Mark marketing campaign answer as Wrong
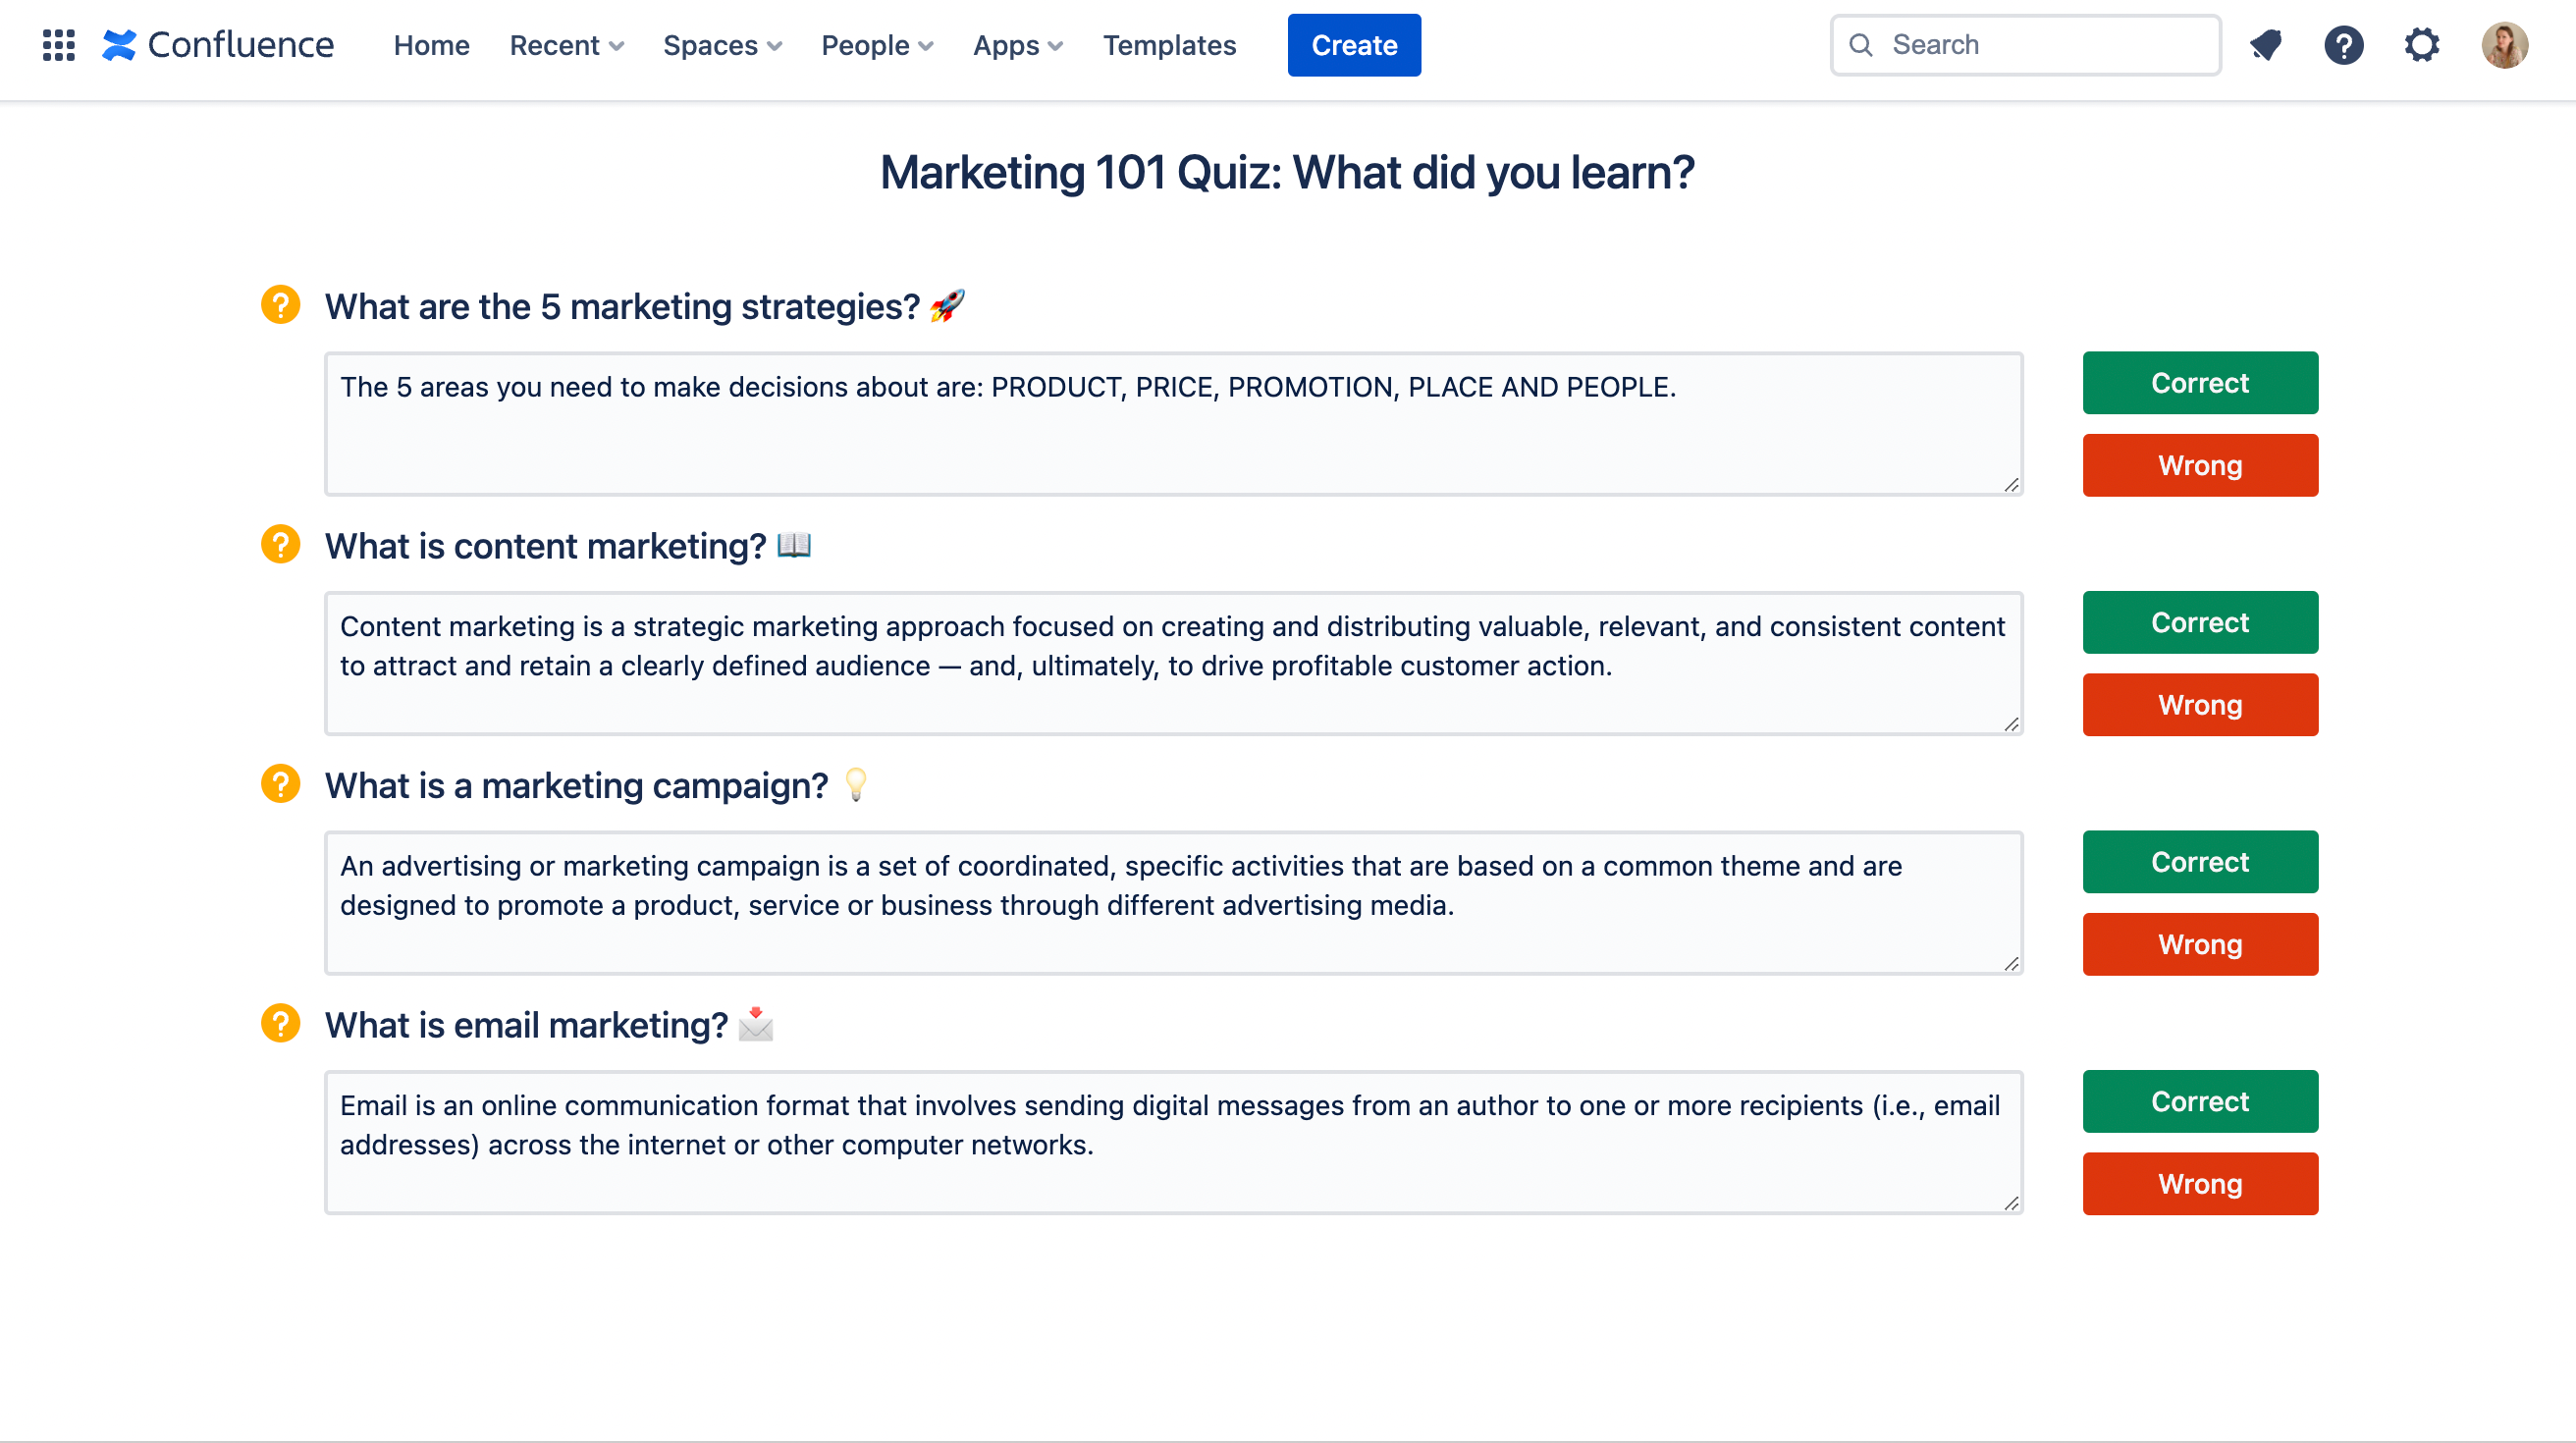 tap(2200, 944)
